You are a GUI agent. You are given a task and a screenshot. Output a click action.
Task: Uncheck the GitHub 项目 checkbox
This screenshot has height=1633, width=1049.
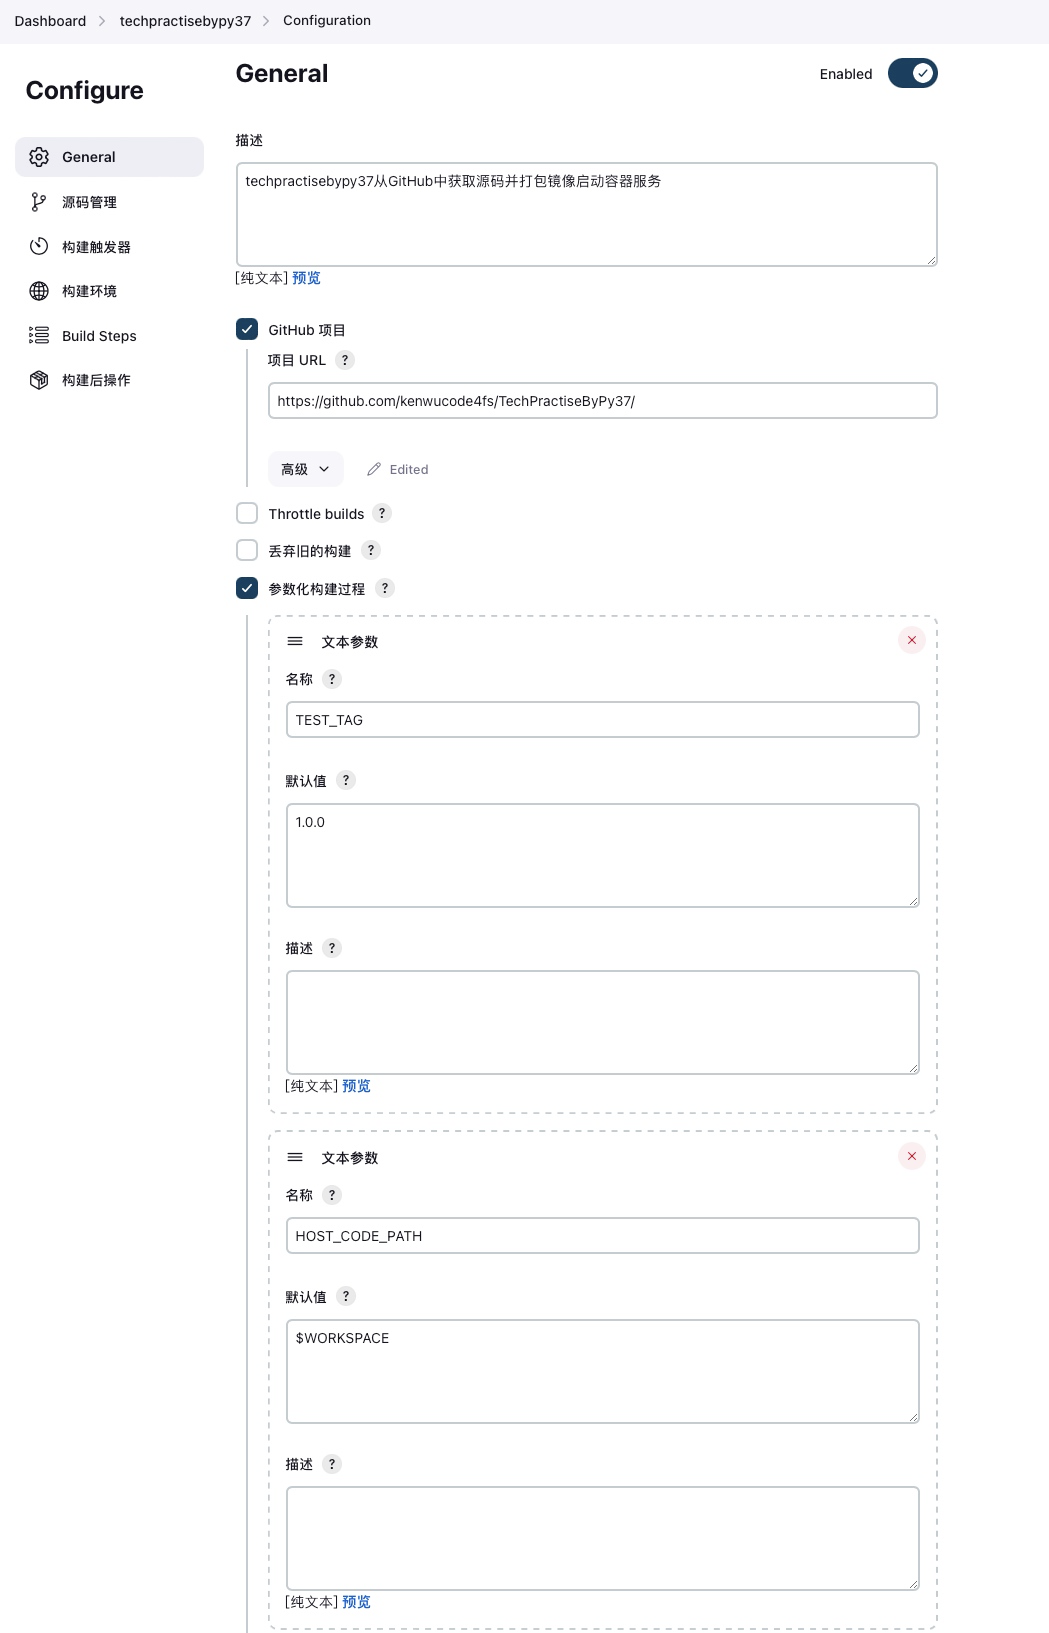coord(247,329)
